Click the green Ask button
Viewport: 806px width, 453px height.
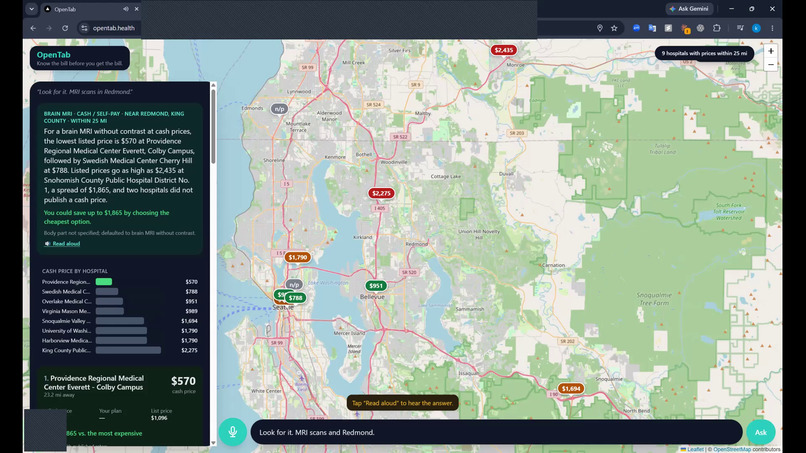tap(761, 432)
